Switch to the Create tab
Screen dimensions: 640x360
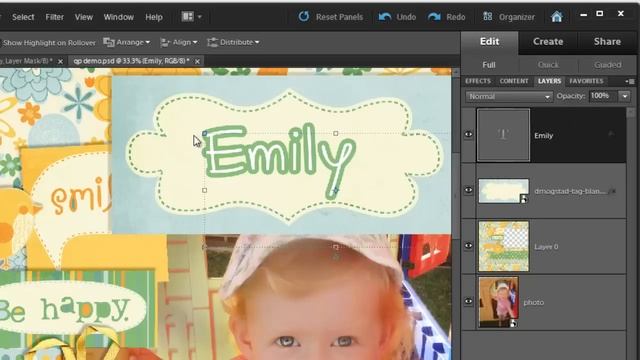coord(548,42)
